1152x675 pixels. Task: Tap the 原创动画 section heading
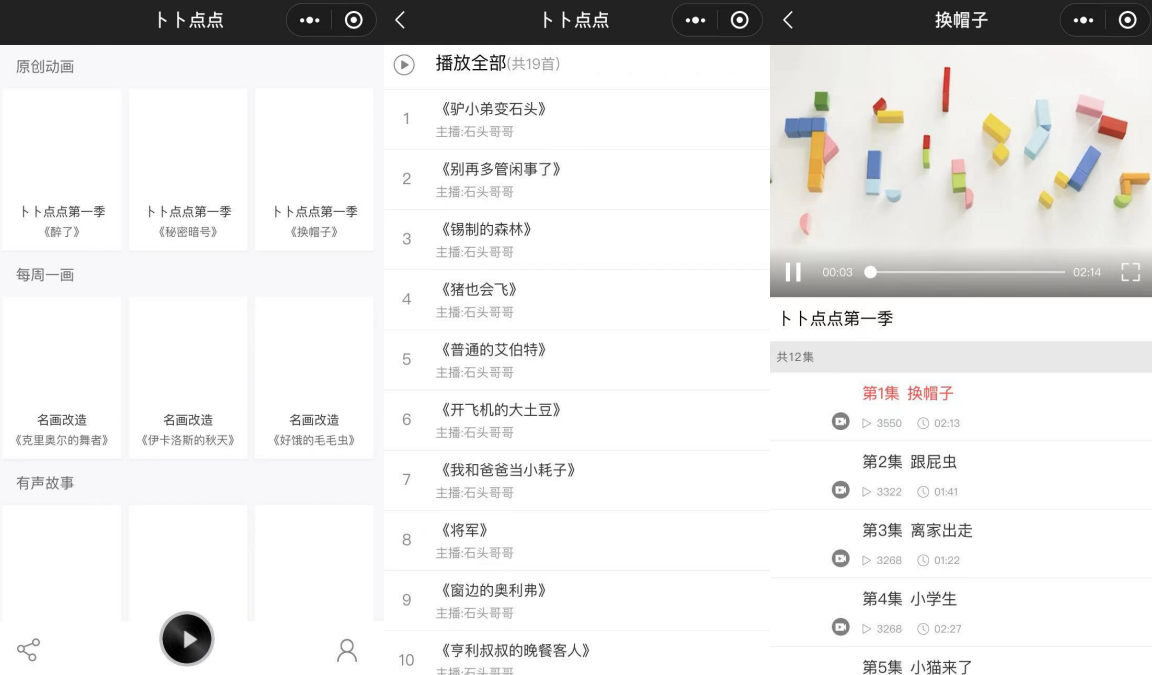45,67
